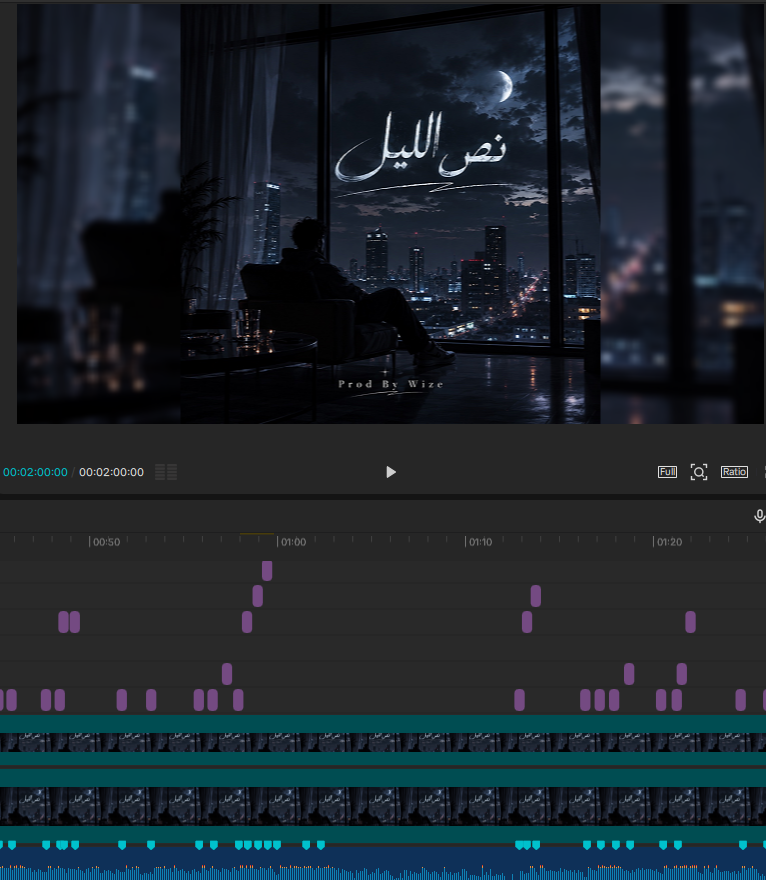Select the upper video clip thumbnail strip
766x880 pixels.
tap(383, 742)
